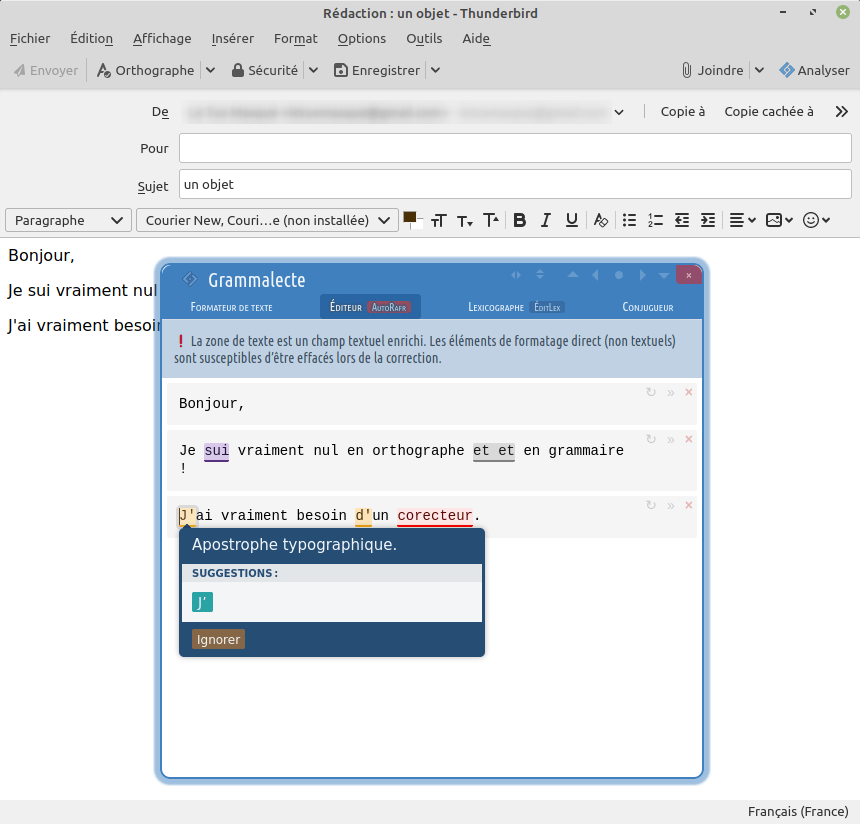Image resolution: width=860 pixels, height=824 pixels.
Task: Open the Édition menu
Action: pyautogui.click(x=92, y=38)
